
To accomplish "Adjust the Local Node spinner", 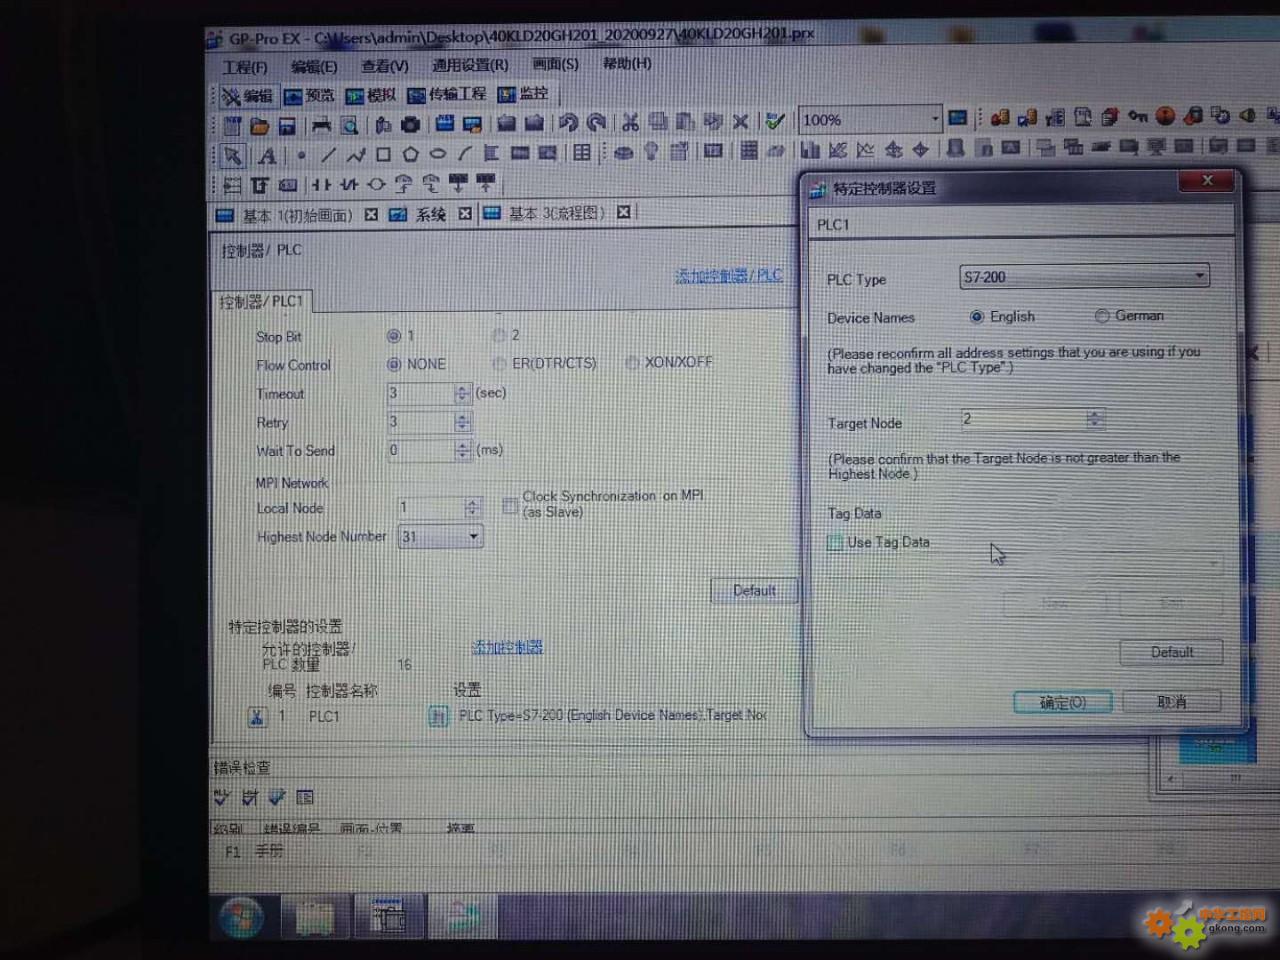I will [472, 508].
